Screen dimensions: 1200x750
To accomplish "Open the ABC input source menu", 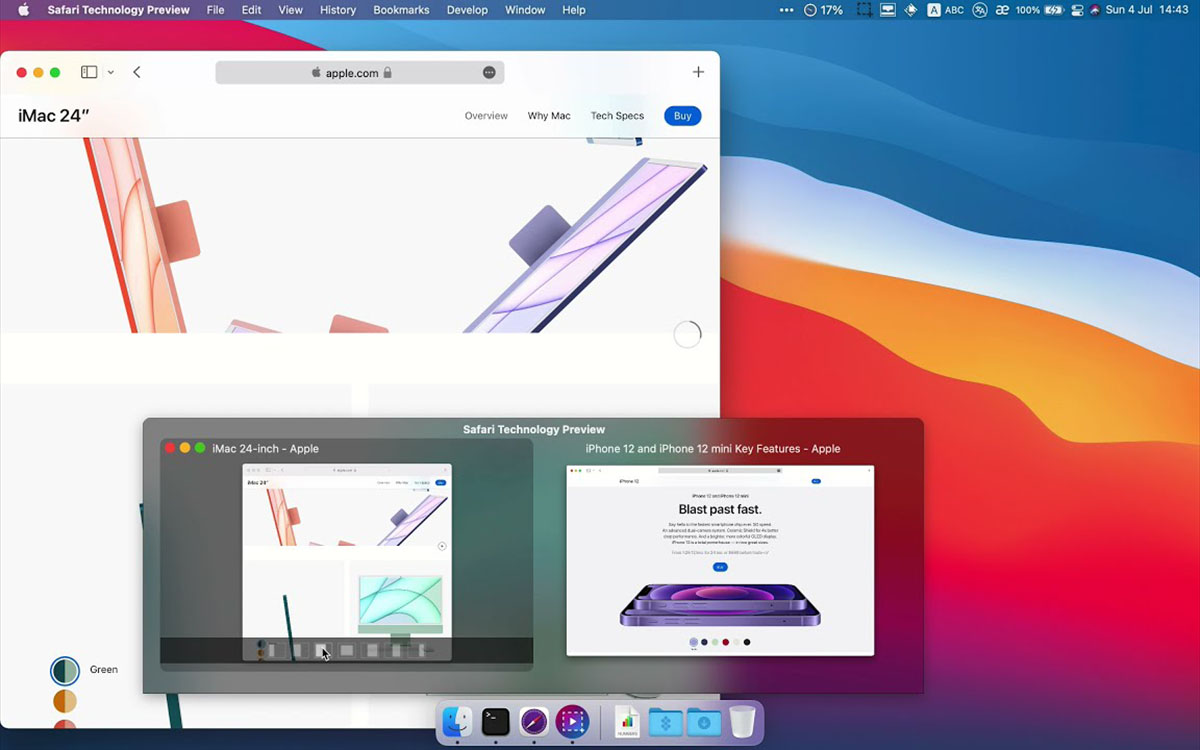I will point(945,10).
